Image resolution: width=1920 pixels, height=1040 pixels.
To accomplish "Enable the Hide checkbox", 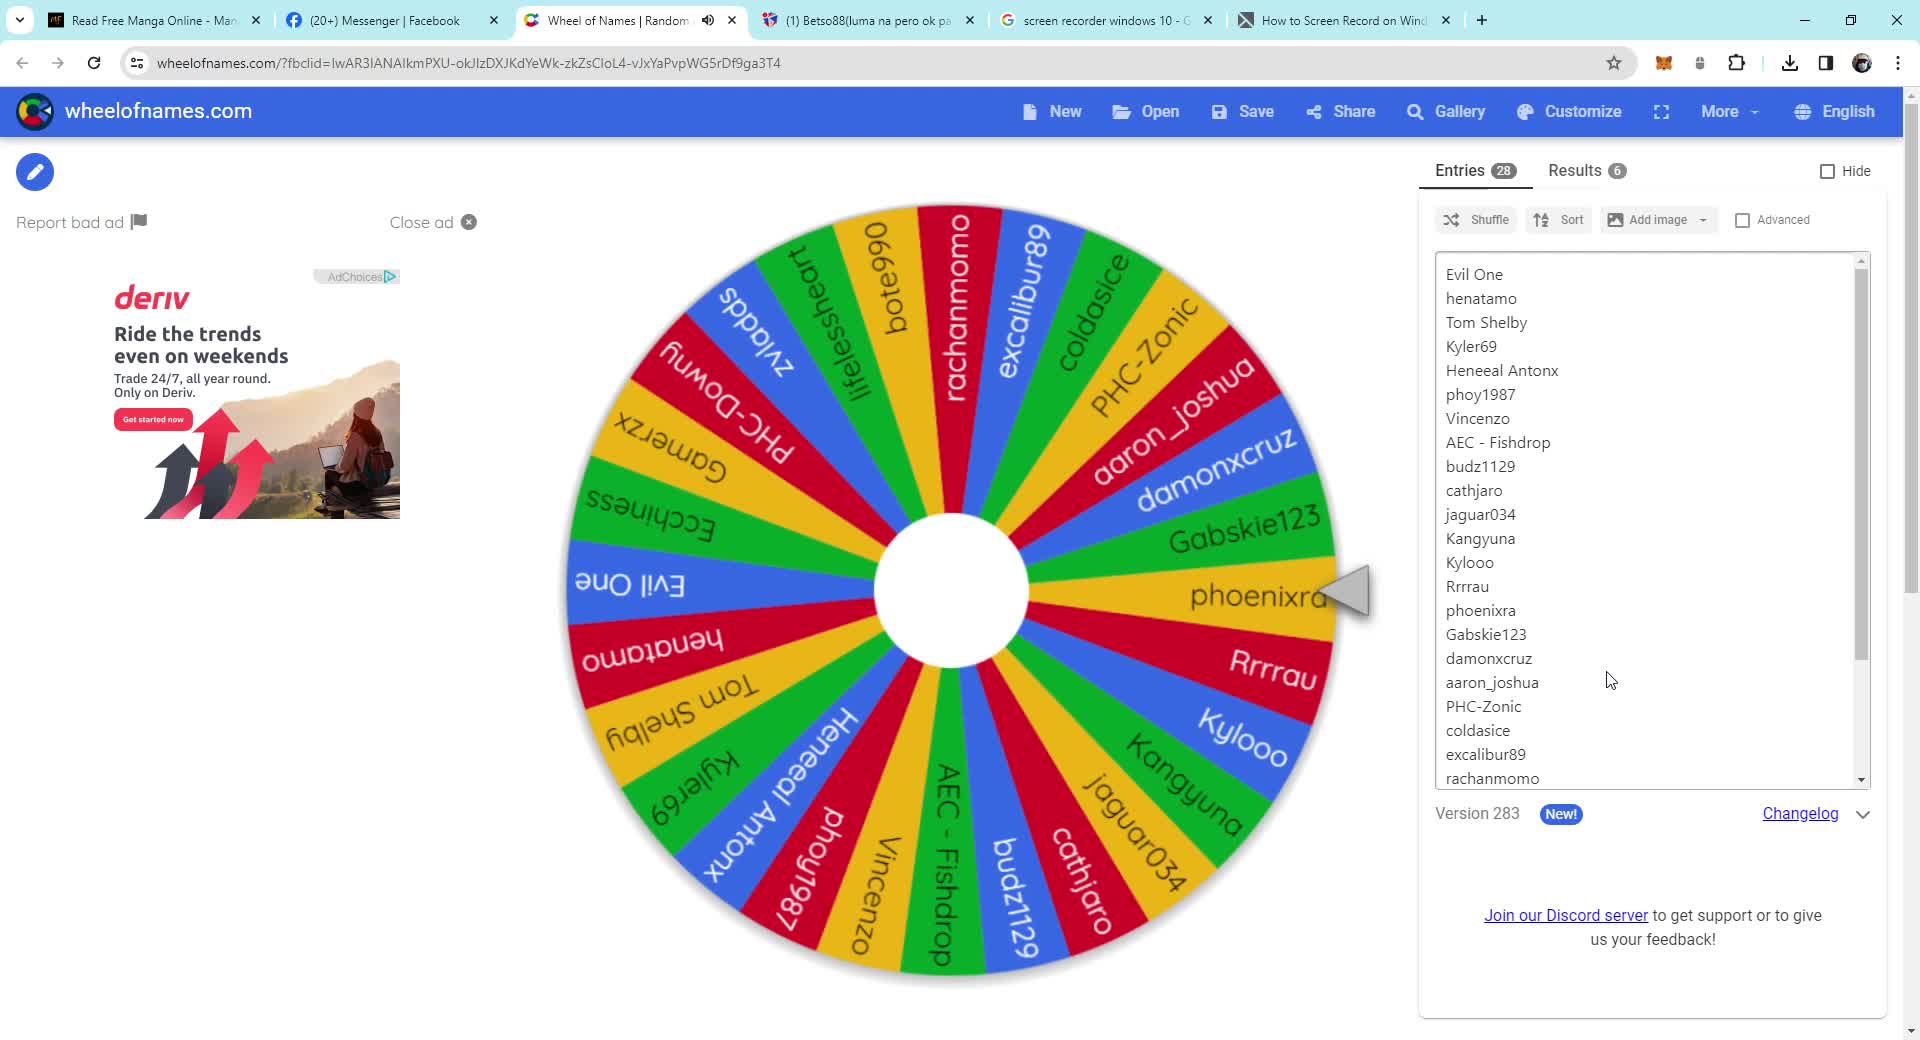I will tap(1827, 170).
